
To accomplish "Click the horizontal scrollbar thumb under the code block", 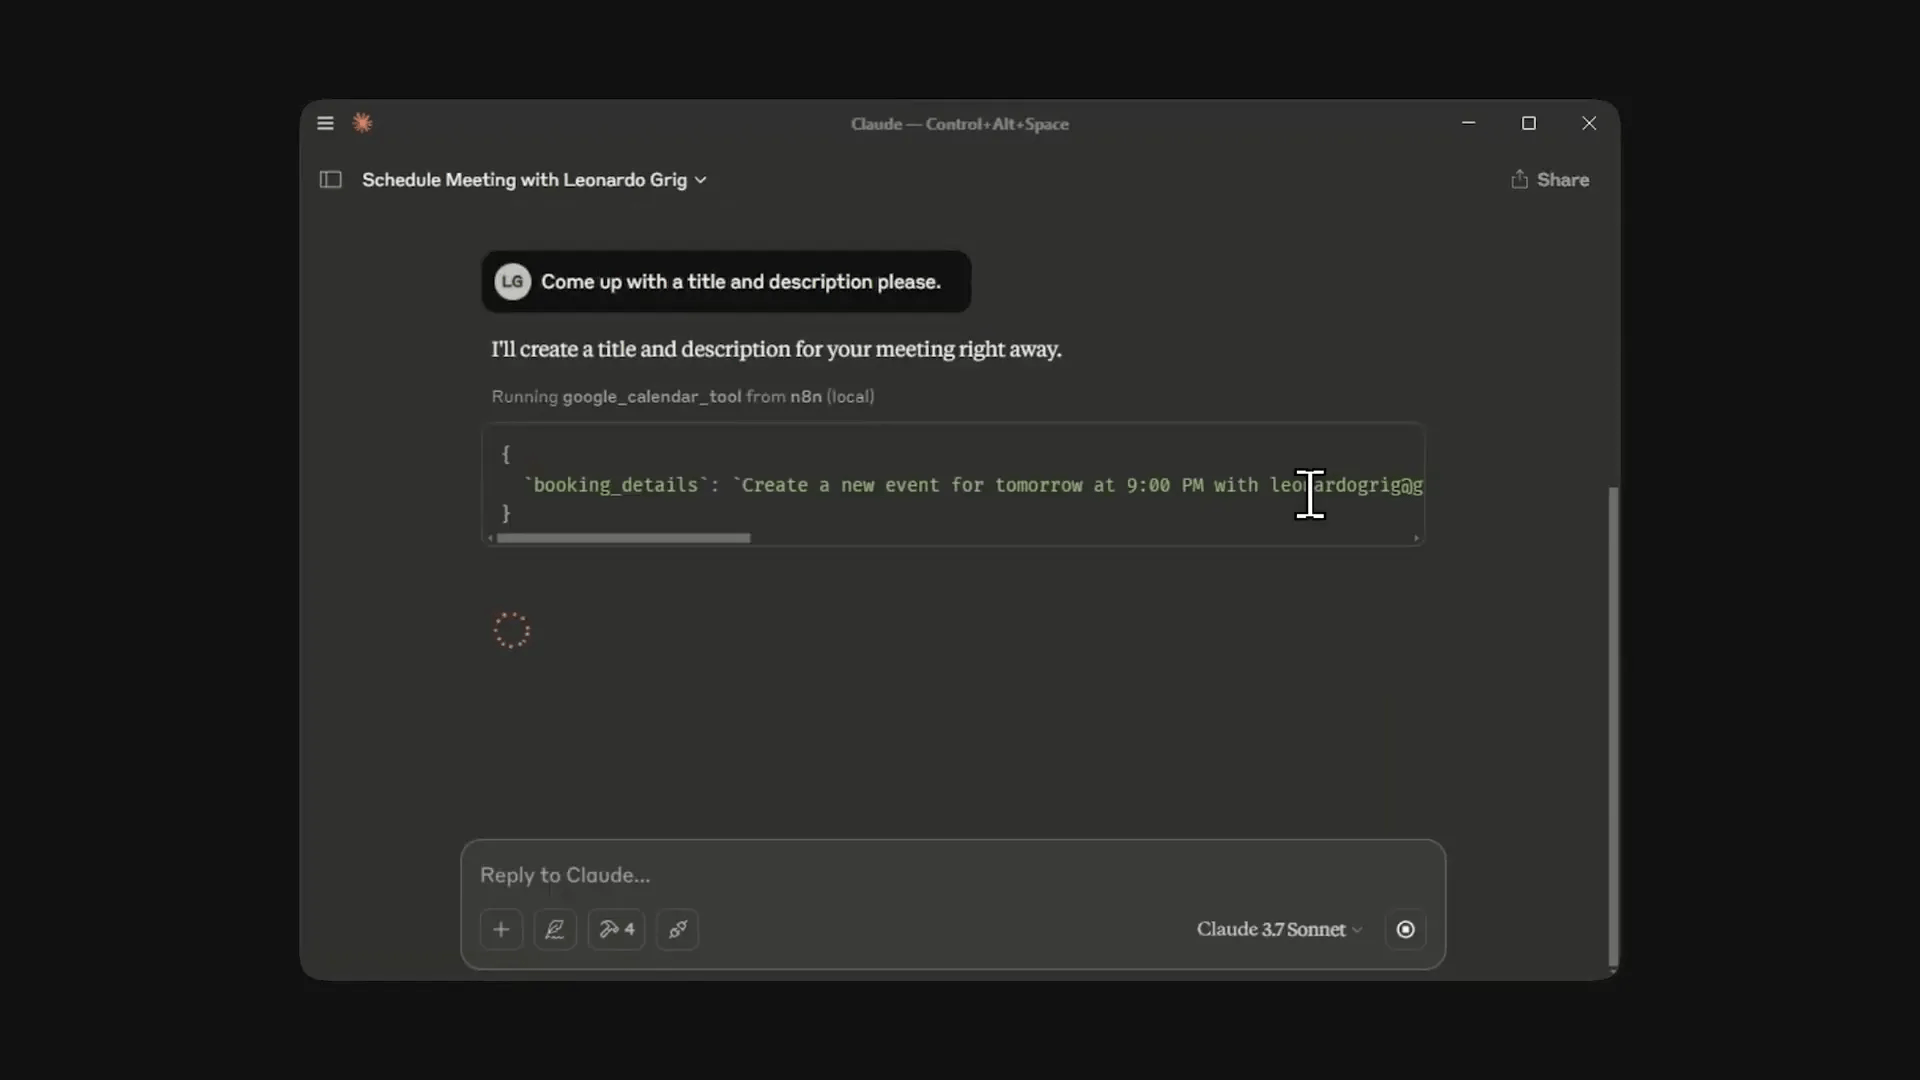I will [x=623, y=538].
